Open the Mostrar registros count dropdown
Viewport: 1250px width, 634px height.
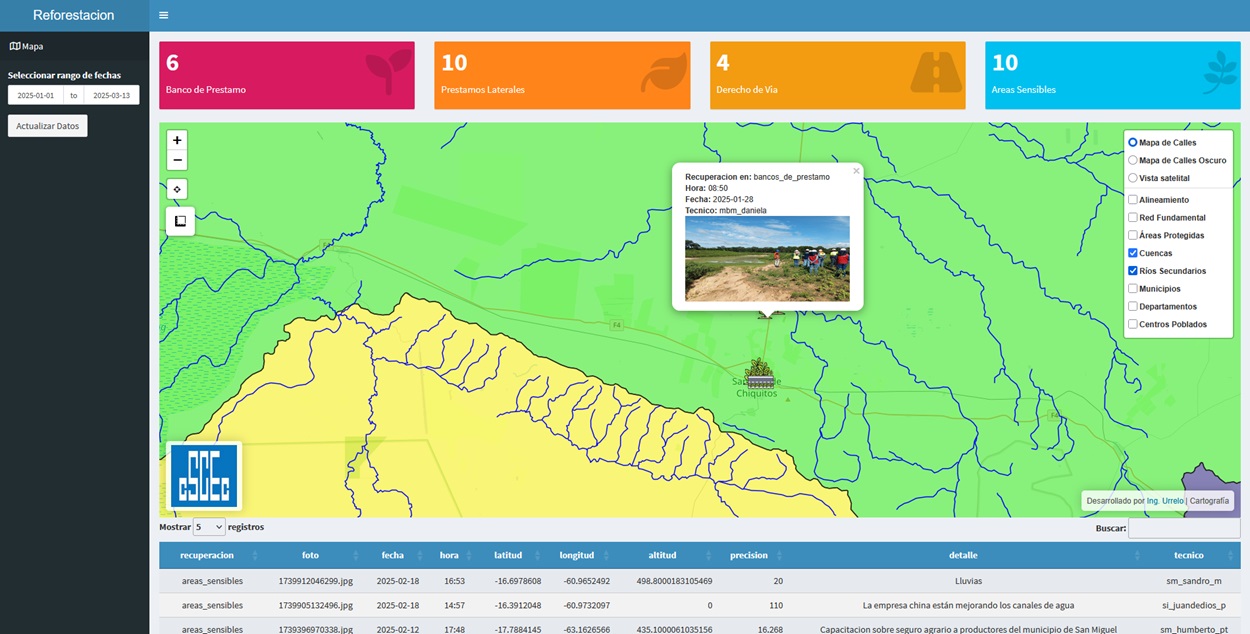pyautogui.click(x=209, y=527)
